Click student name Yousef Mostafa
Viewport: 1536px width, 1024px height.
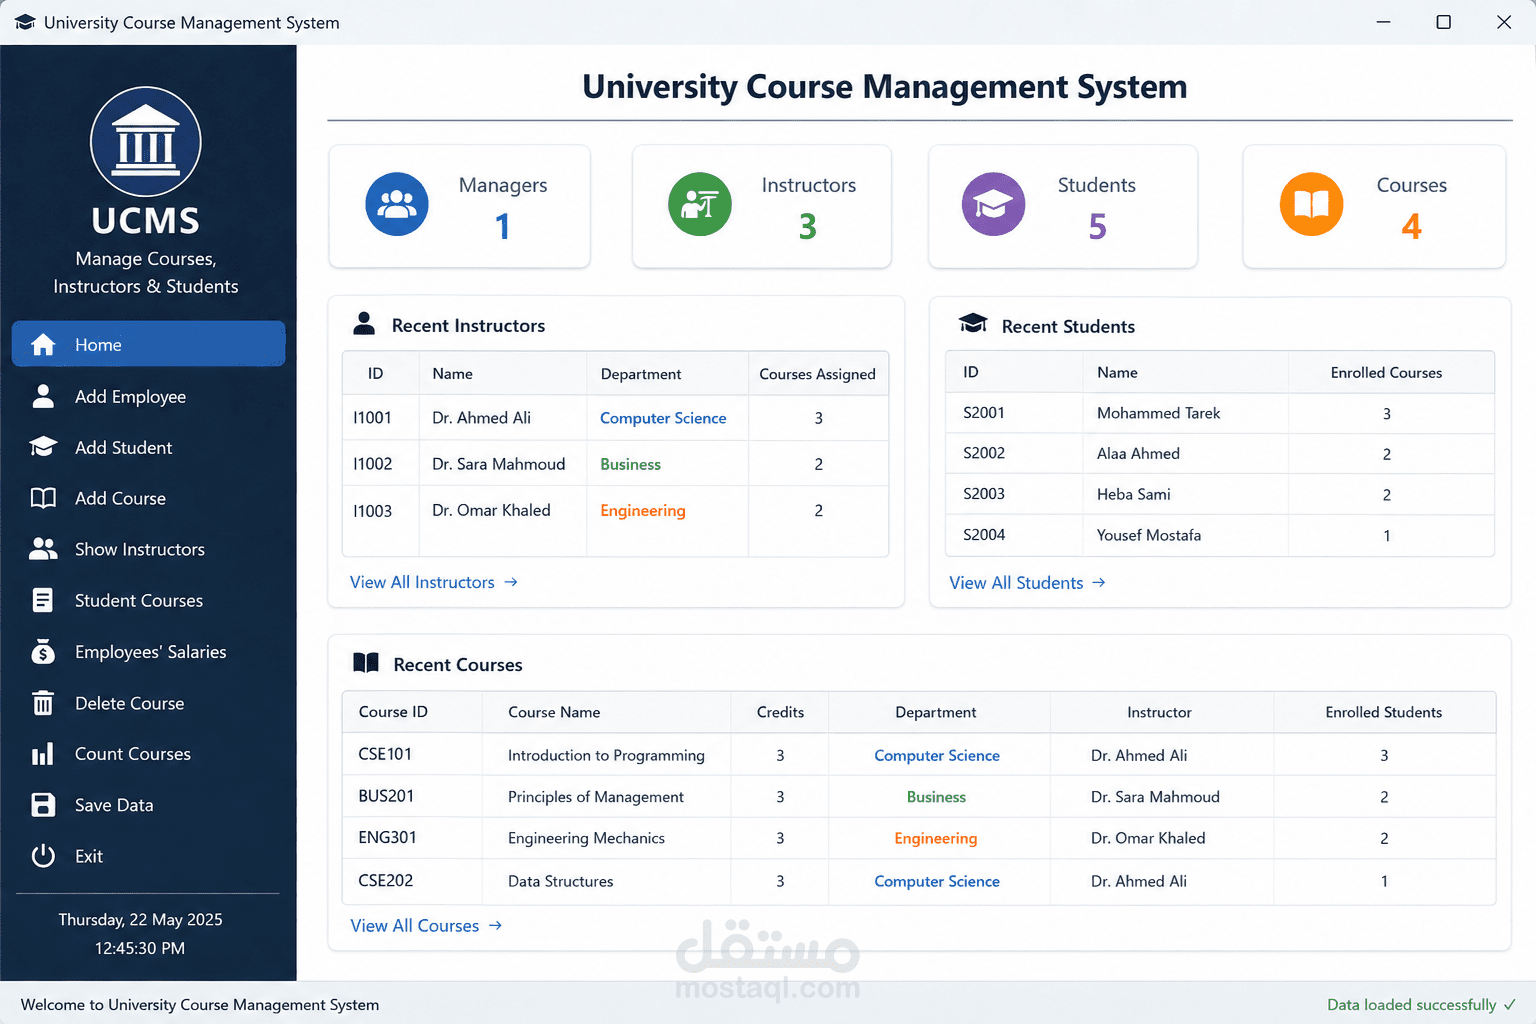1149,535
